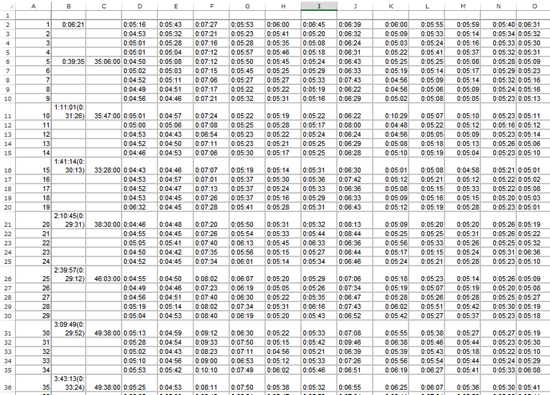Click cell F32 showing 0:09:33
The image size is (550, 395).
click(x=212, y=342)
